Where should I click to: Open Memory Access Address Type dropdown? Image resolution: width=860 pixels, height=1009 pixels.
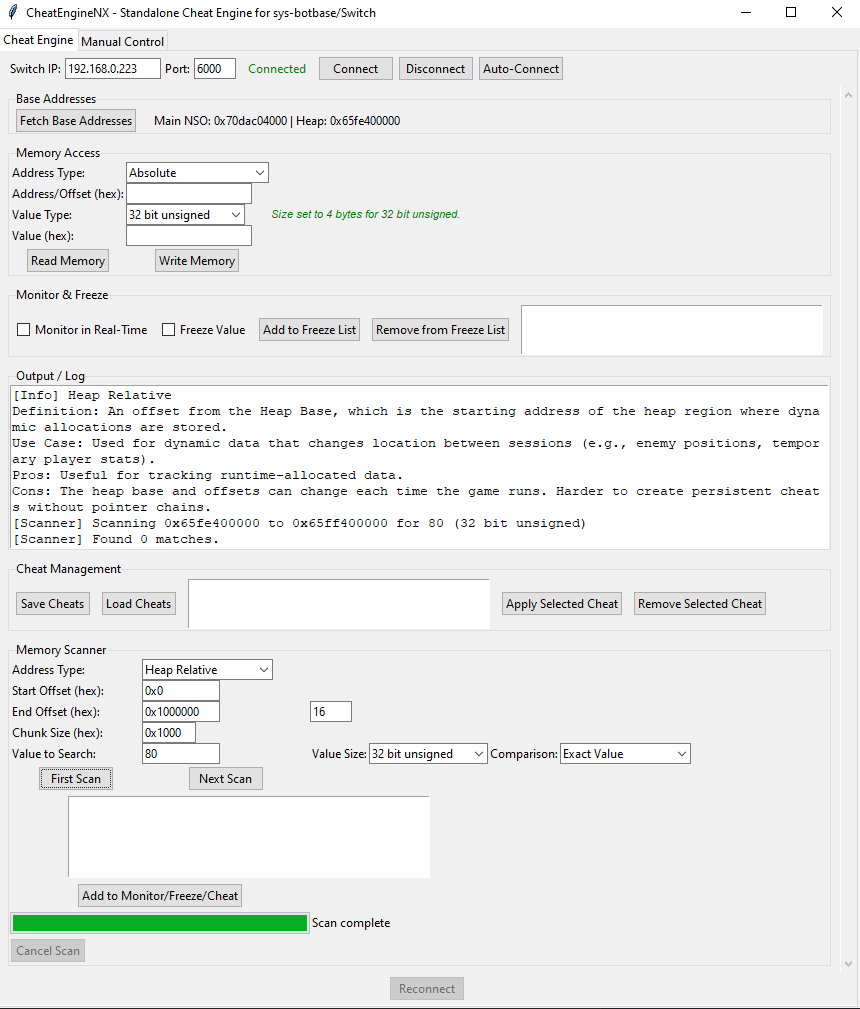click(197, 172)
